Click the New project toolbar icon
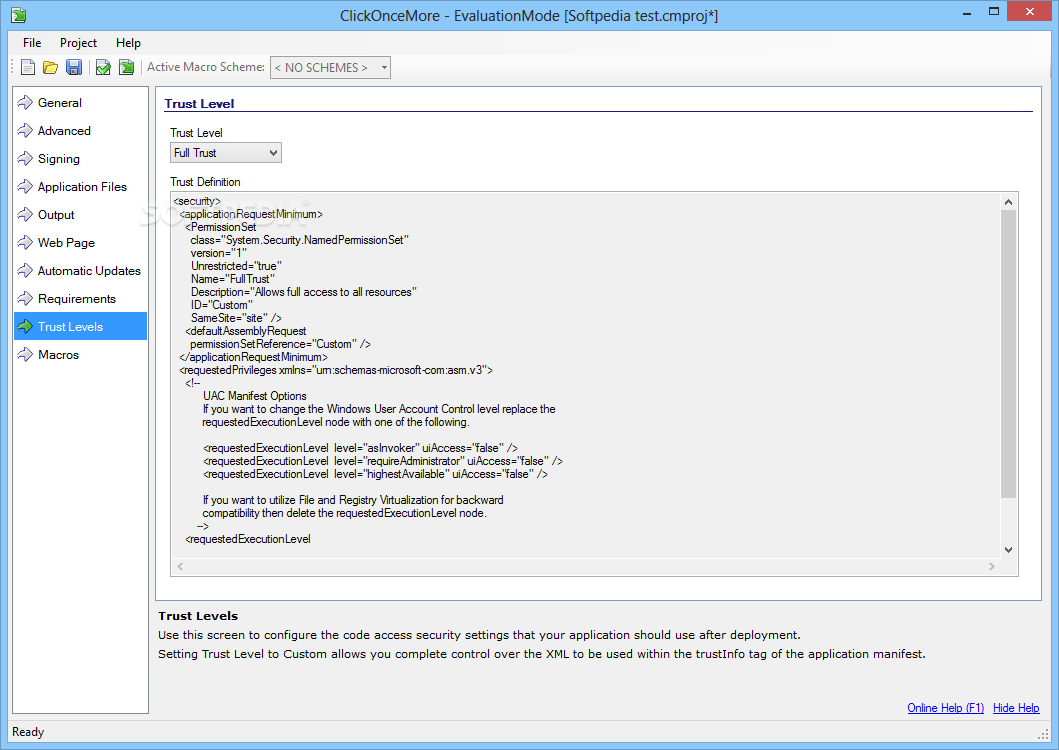This screenshot has height=750, width=1059. click(x=28, y=67)
